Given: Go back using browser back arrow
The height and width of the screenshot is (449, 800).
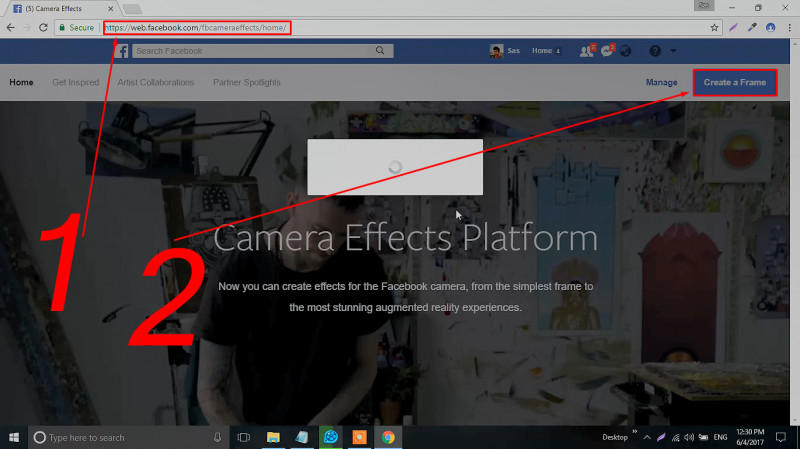Looking at the screenshot, I should (10, 28).
